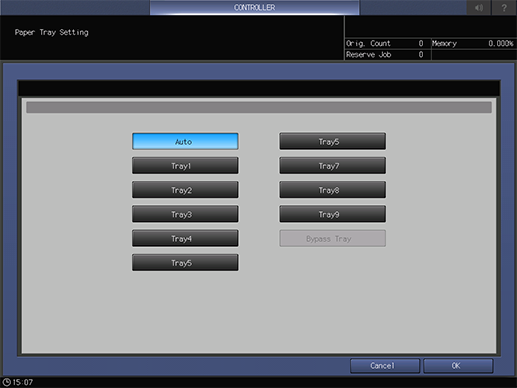The width and height of the screenshot is (517, 388).
Task: Choose Tray7 as paper source
Action: (332, 166)
